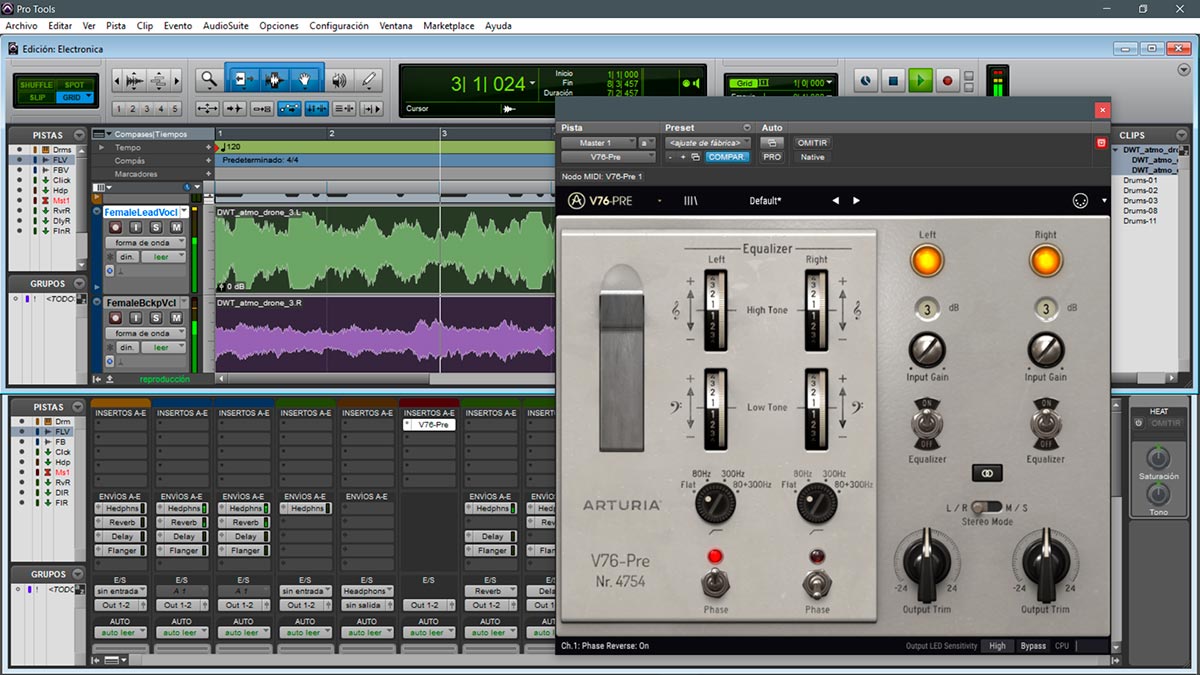Toggle the L/R to M/S Stereo Mode switch
This screenshot has height=675, width=1200.
pyautogui.click(x=986, y=508)
